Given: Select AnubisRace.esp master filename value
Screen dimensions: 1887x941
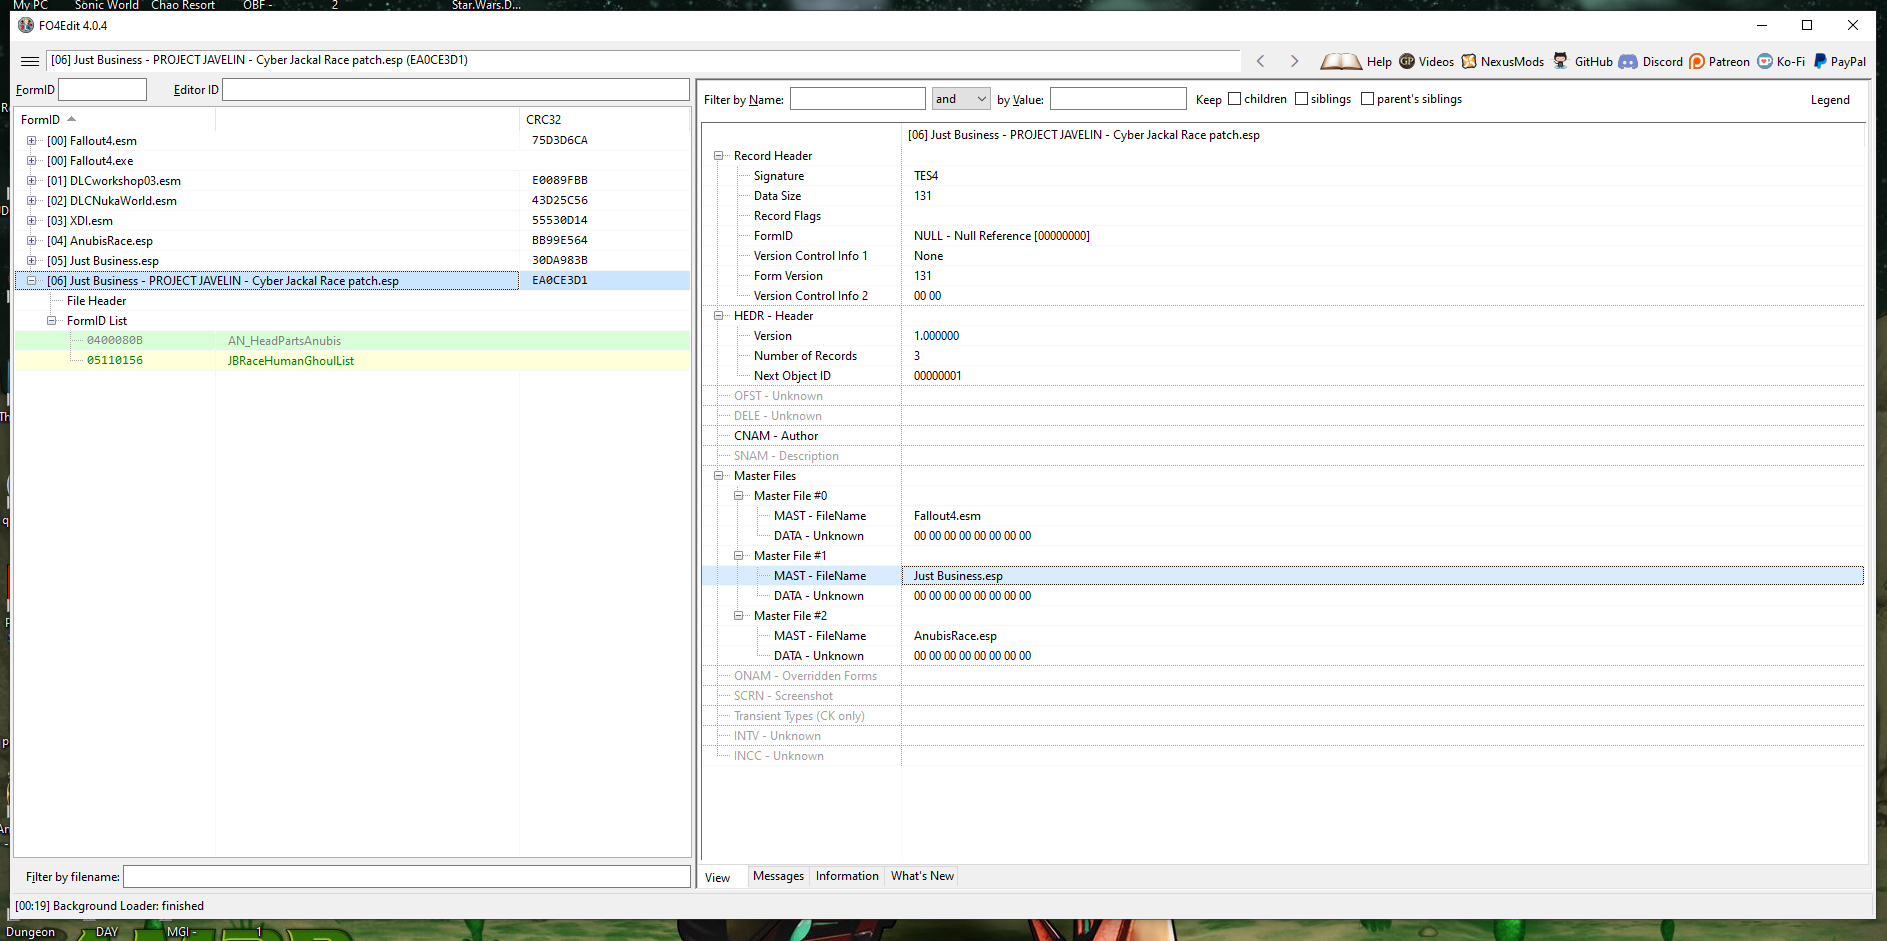Looking at the screenshot, I should (x=955, y=636).
